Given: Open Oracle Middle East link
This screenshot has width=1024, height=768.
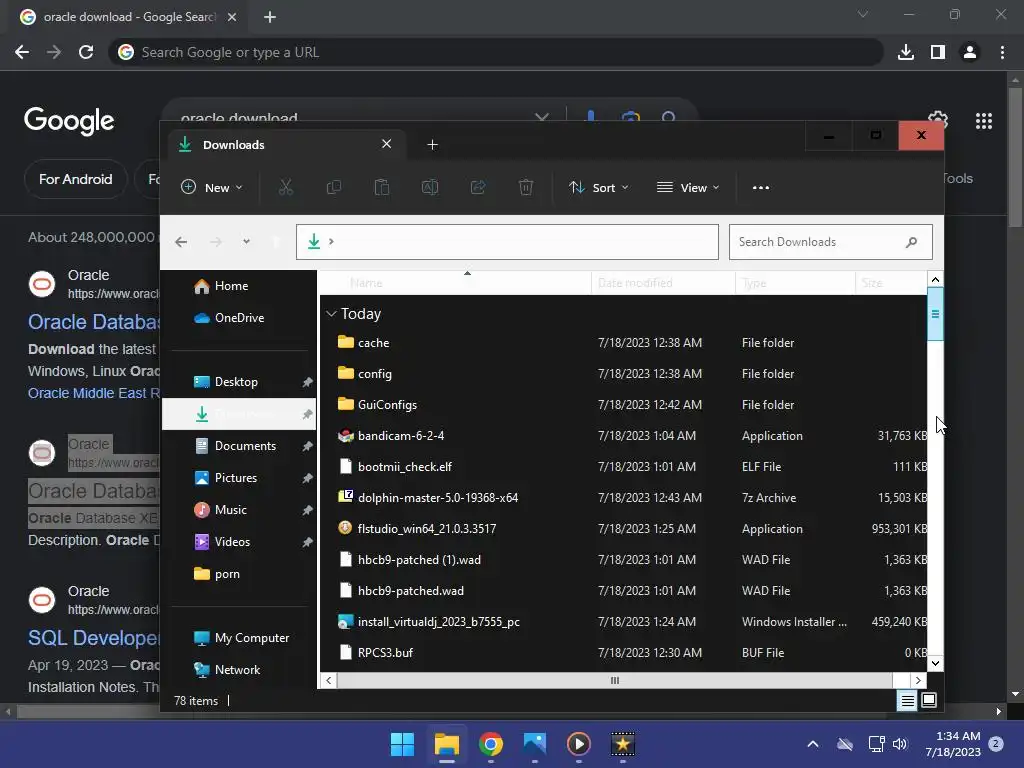Looking at the screenshot, I should (93, 393).
